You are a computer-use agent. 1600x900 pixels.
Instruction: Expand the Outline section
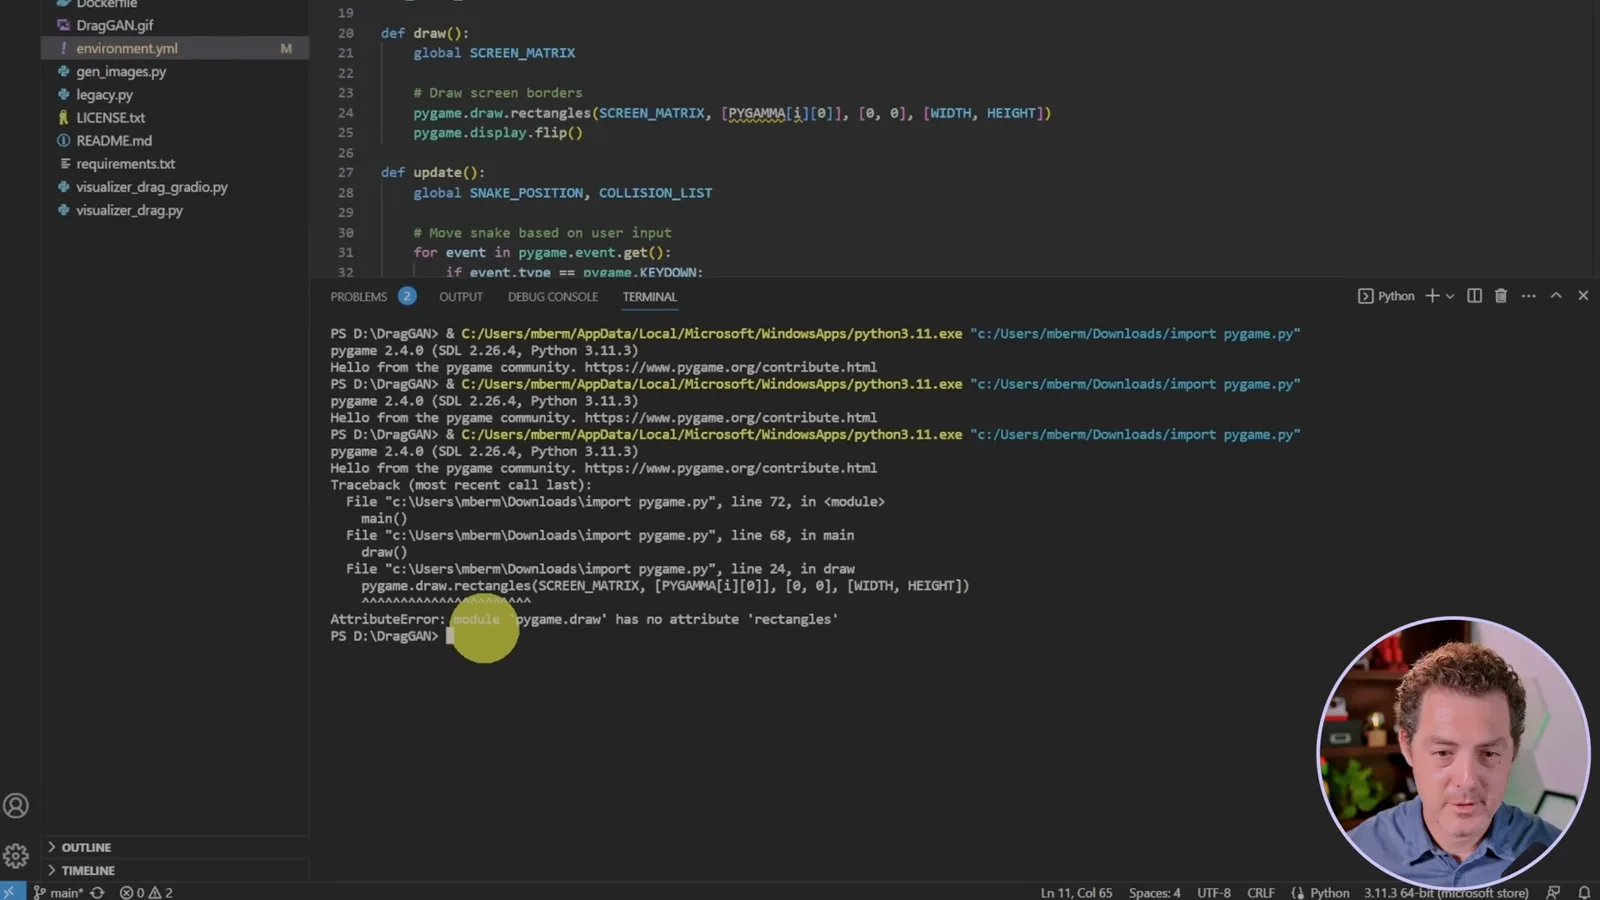[x=86, y=847]
